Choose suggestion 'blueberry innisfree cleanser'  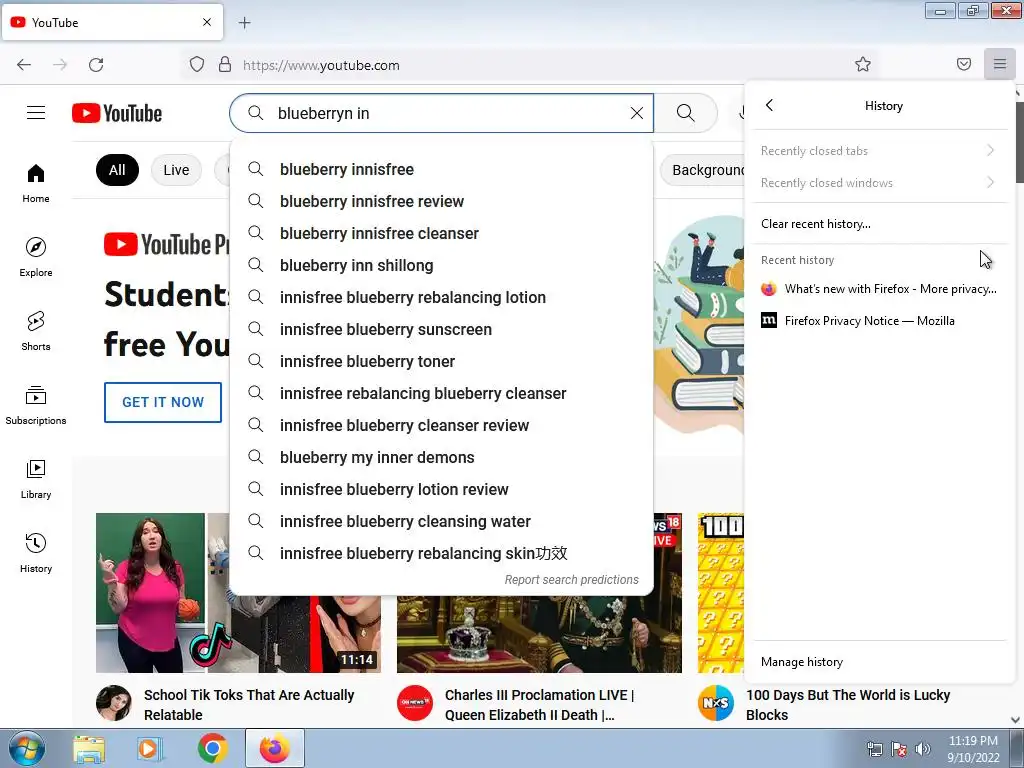tap(441, 233)
